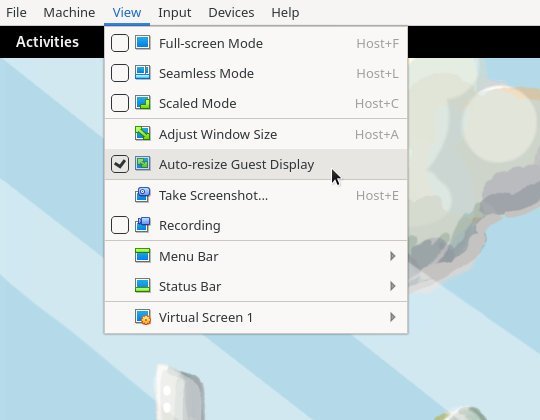
Task: Choose the Take Screenshot... entry text
Action: 214,195
